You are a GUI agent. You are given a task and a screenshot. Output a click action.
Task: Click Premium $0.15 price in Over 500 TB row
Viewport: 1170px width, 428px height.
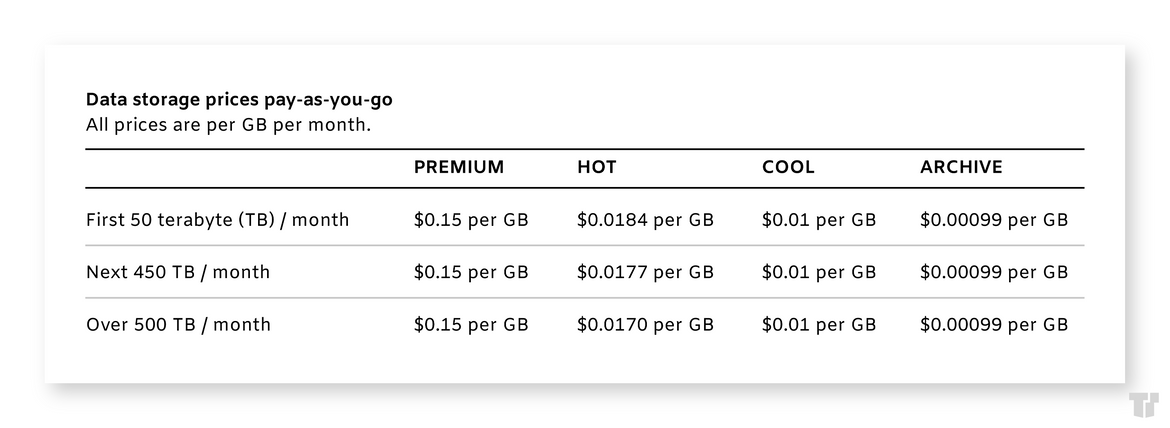pos(472,324)
